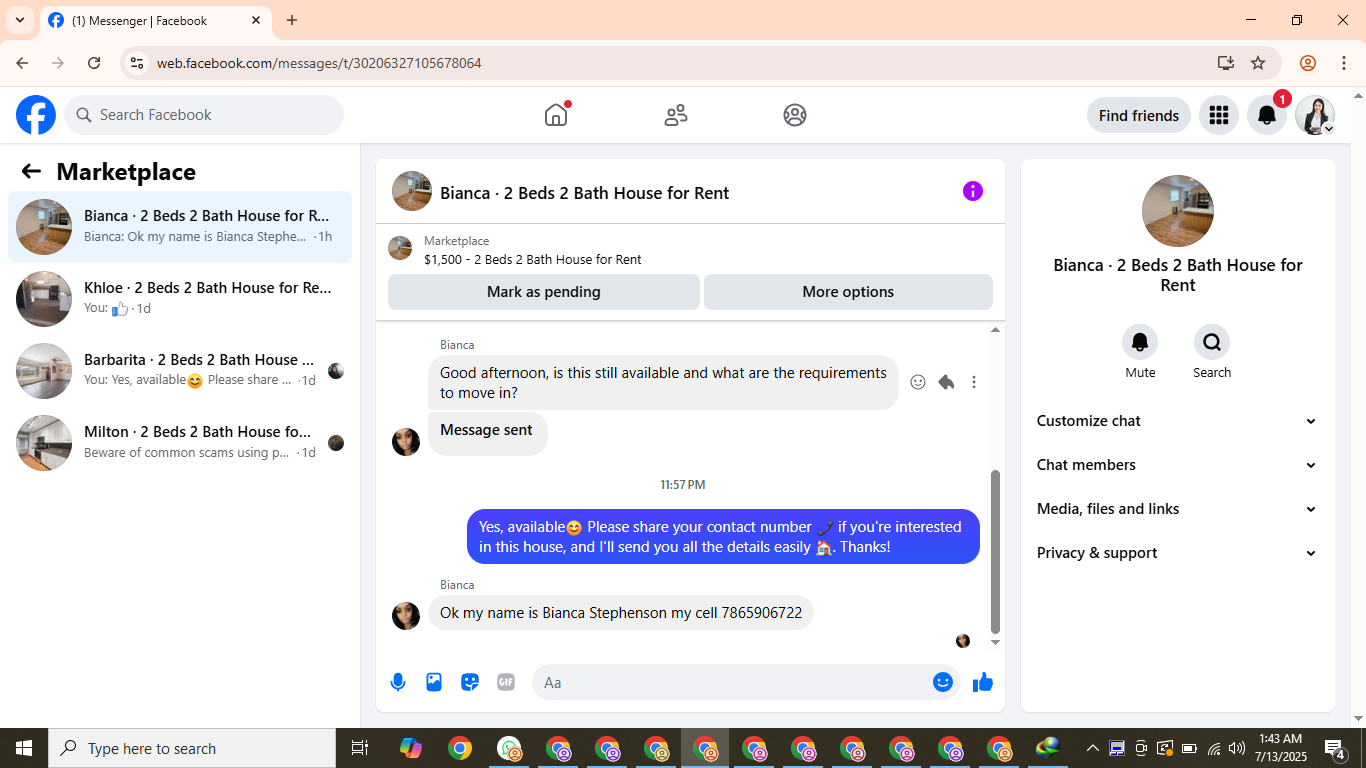Click Find friends button
1366x768 pixels.
click(1139, 115)
